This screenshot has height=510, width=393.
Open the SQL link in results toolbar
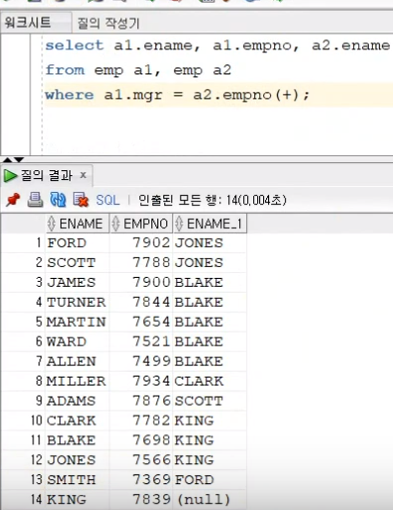[x=107, y=200]
